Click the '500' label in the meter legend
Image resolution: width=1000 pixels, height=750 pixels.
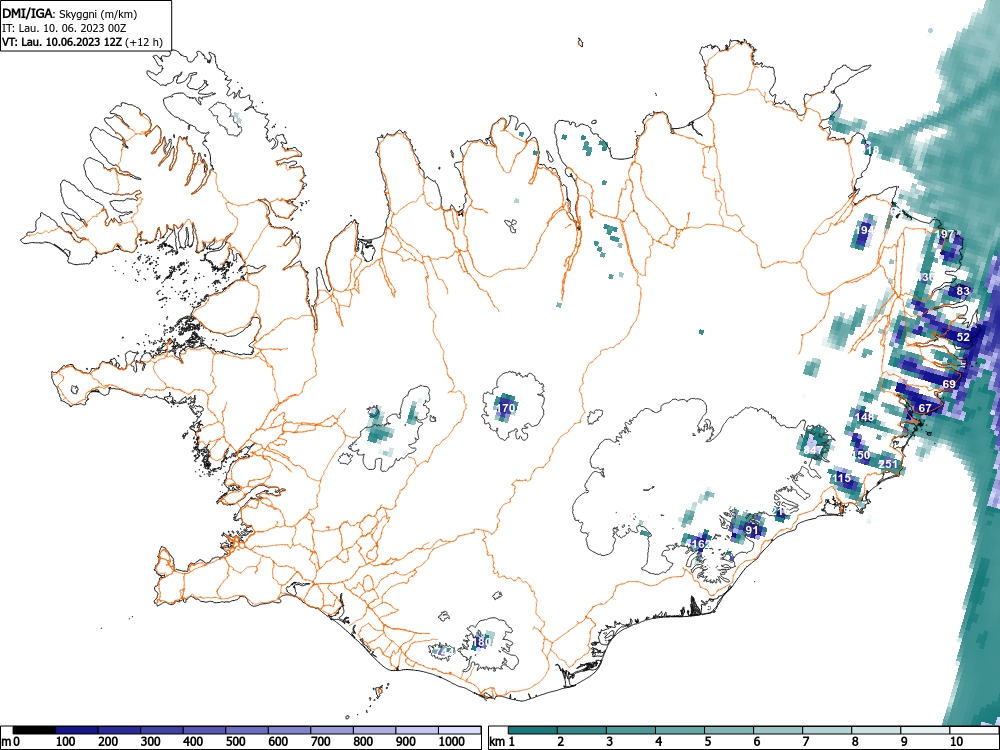click(235, 742)
